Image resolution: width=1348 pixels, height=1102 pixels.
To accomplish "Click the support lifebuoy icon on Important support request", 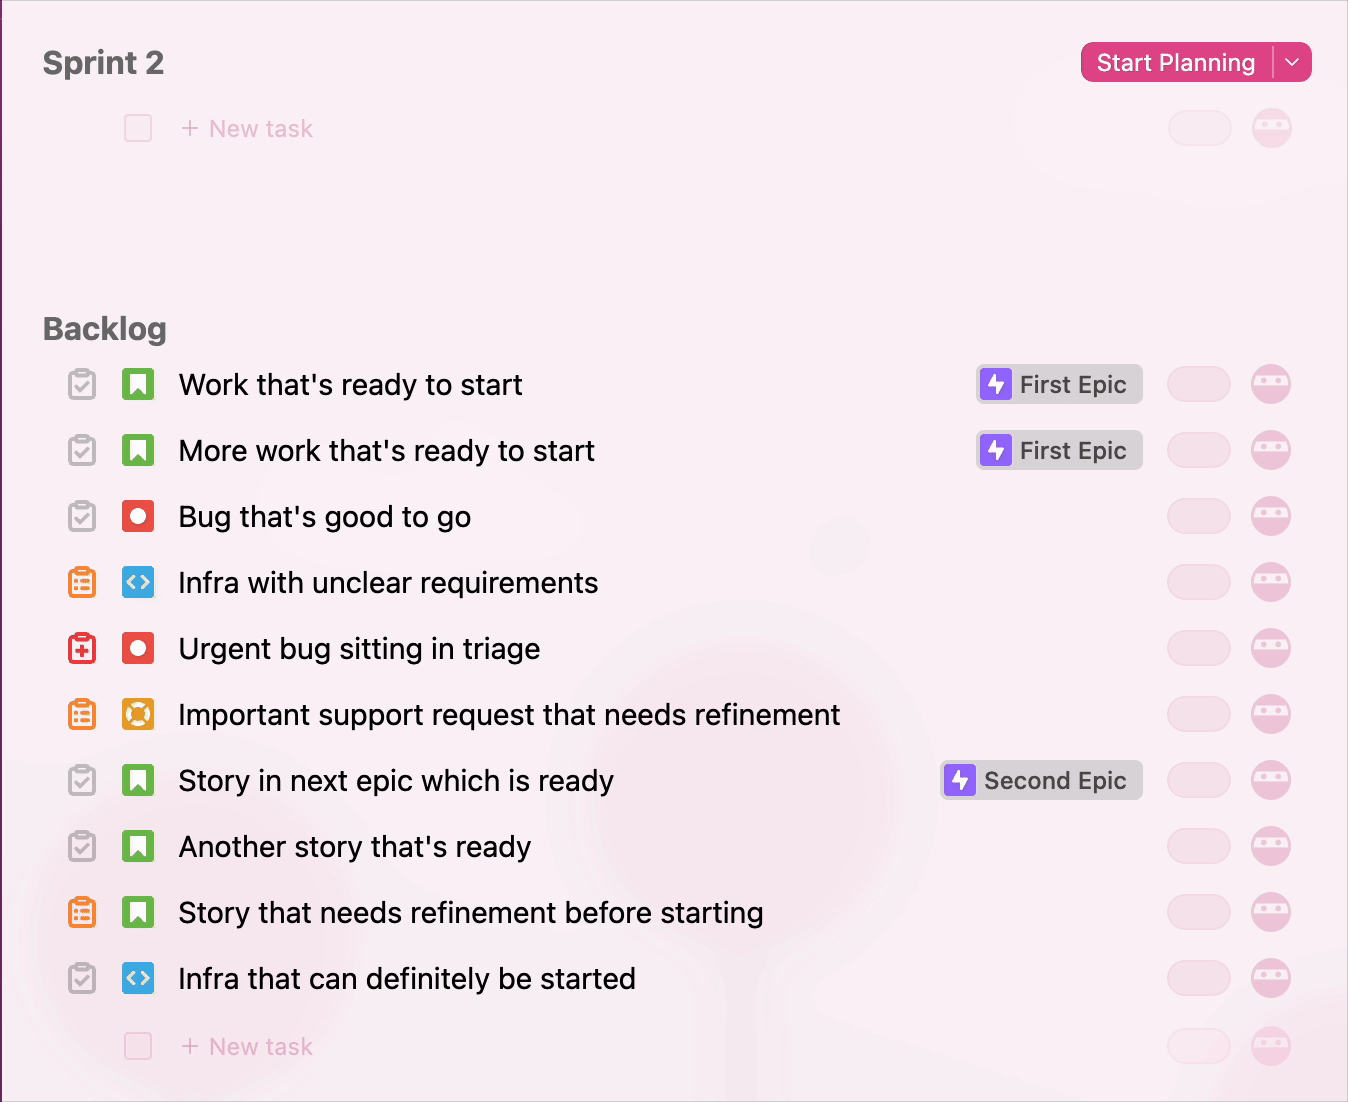I will [138, 715].
